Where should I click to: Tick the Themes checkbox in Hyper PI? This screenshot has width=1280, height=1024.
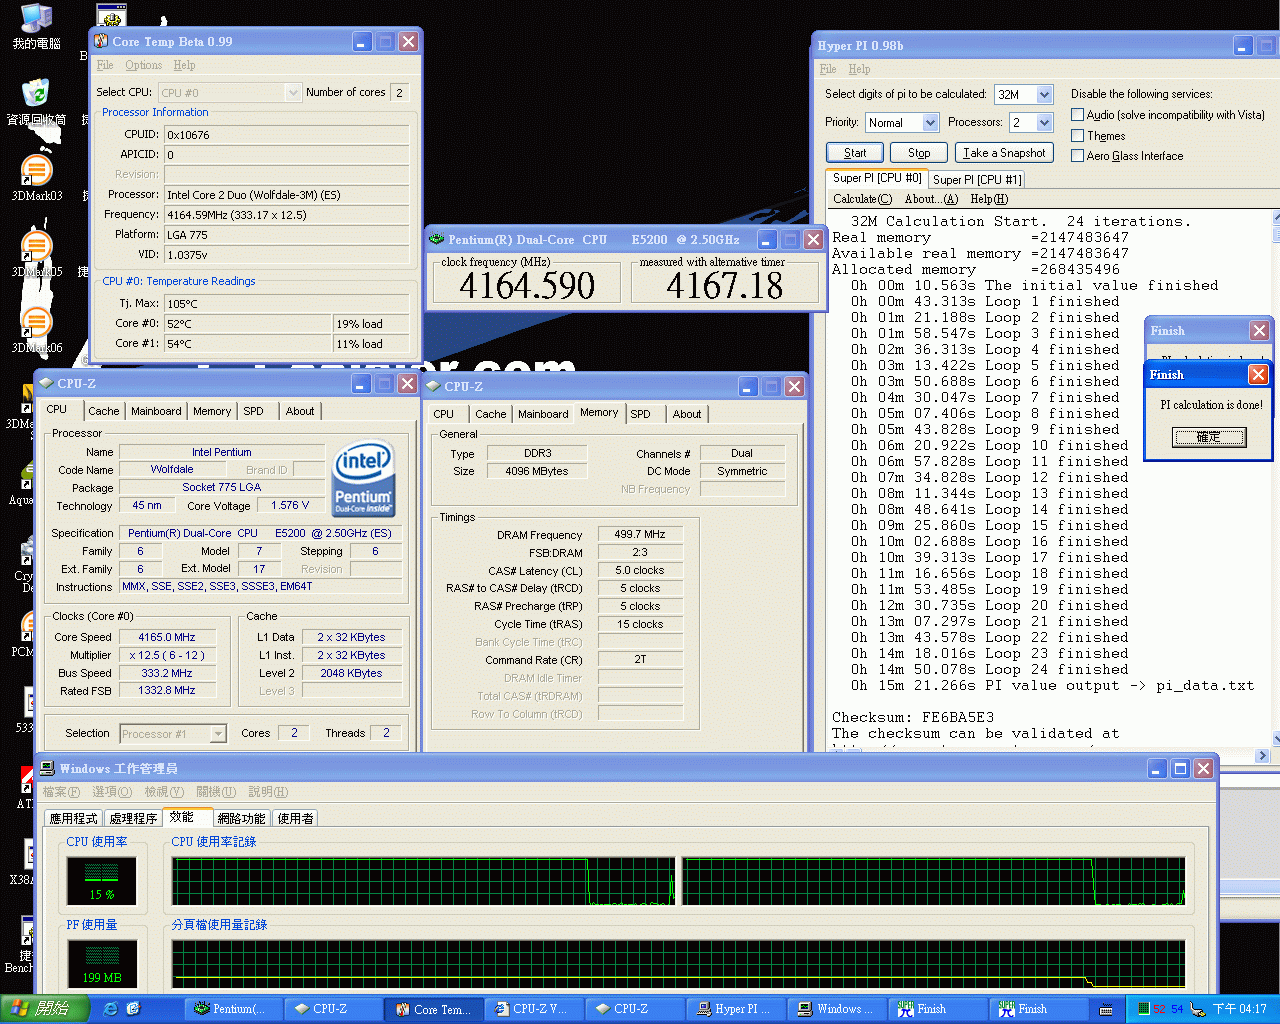tap(1077, 135)
